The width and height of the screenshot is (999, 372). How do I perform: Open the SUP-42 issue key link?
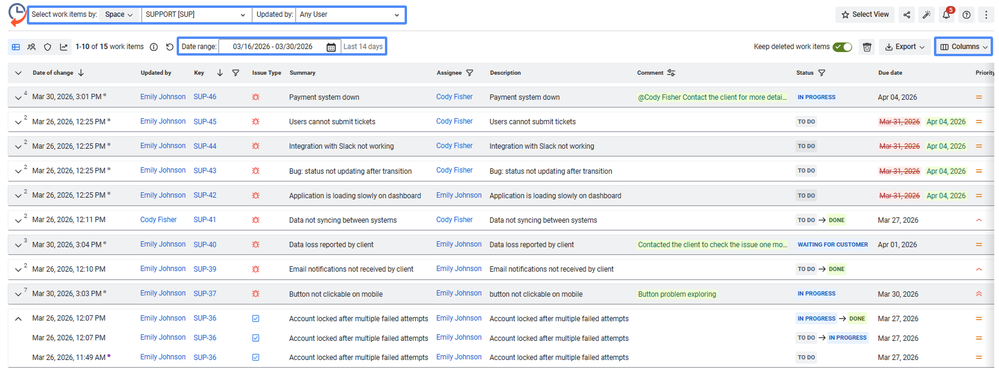tap(205, 195)
